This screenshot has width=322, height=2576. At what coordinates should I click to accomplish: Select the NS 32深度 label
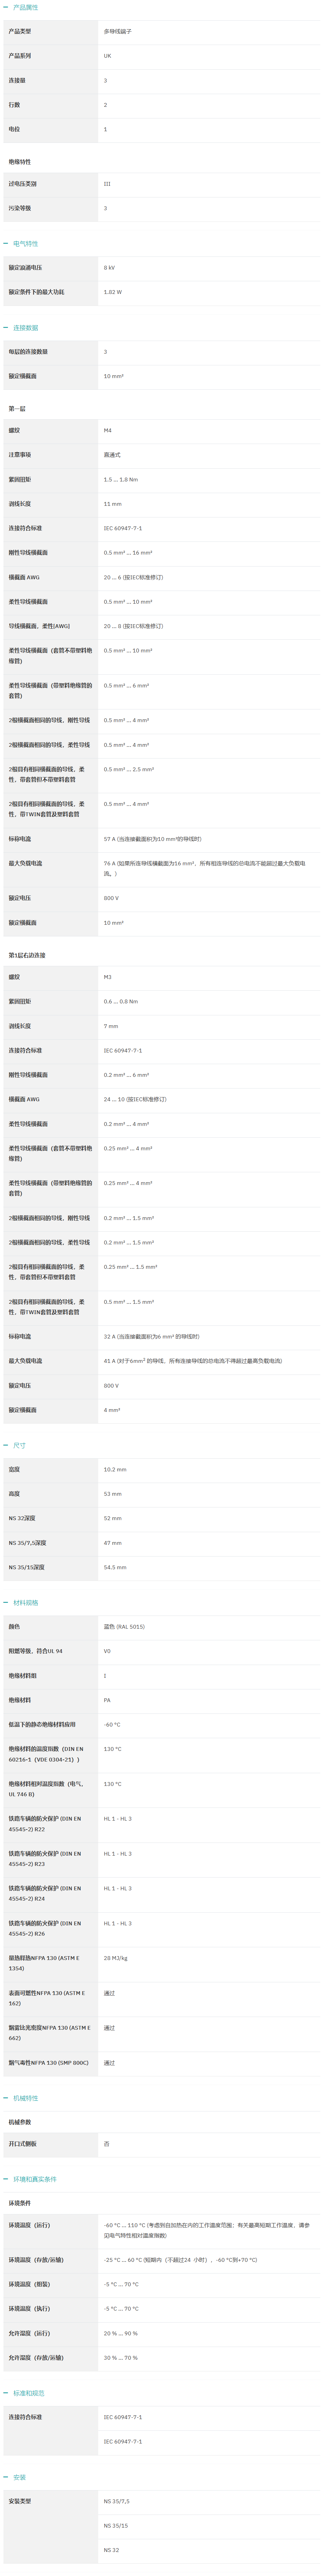click(22, 1518)
